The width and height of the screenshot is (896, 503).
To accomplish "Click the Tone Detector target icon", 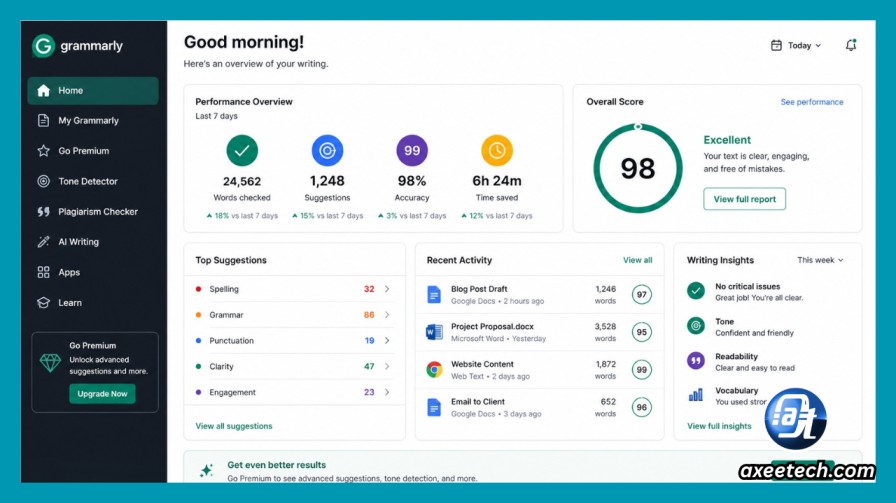I will click(43, 181).
